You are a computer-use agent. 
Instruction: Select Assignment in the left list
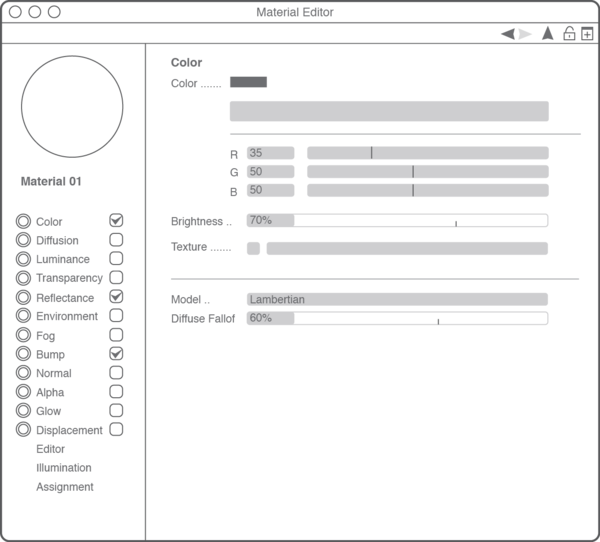(x=65, y=487)
